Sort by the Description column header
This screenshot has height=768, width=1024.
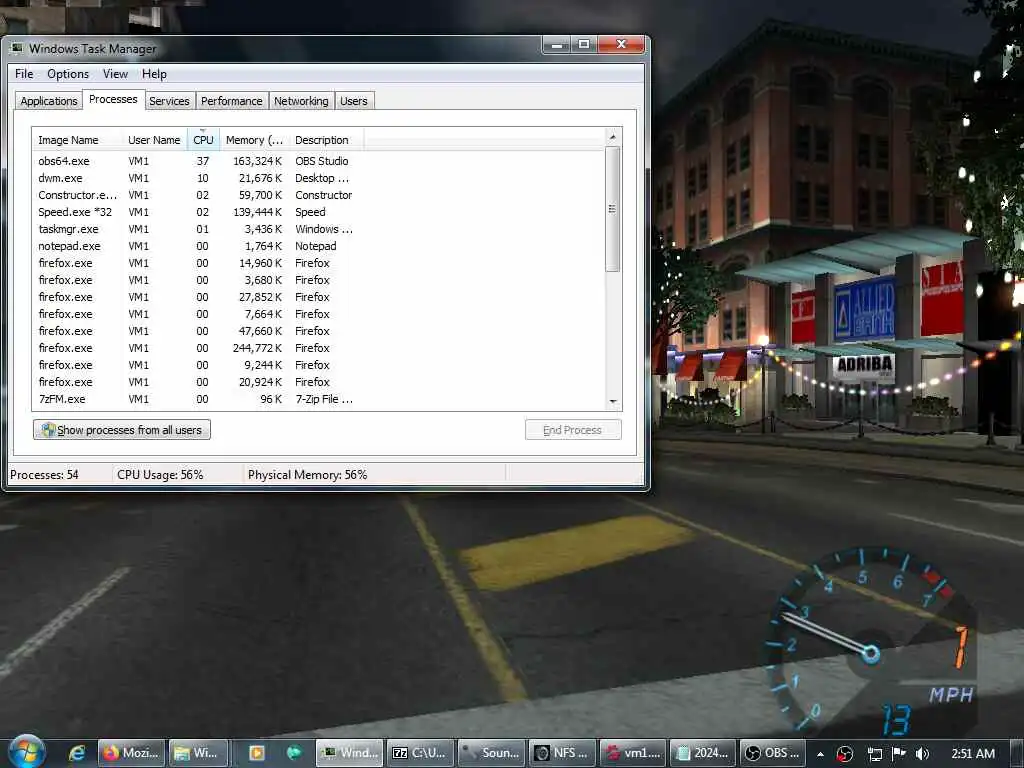(326, 140)
